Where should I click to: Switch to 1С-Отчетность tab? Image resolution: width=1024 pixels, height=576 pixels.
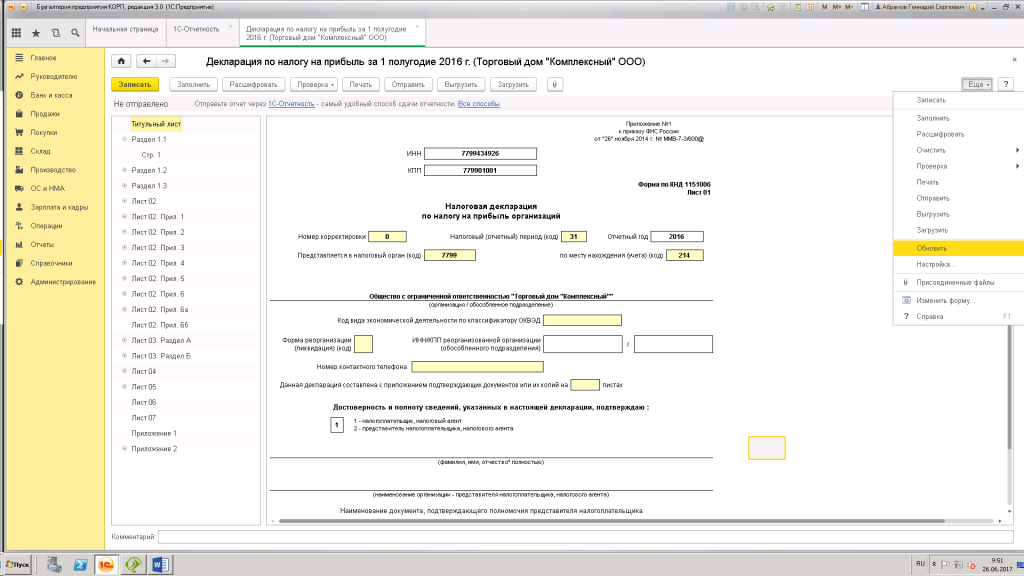[197, 29]
